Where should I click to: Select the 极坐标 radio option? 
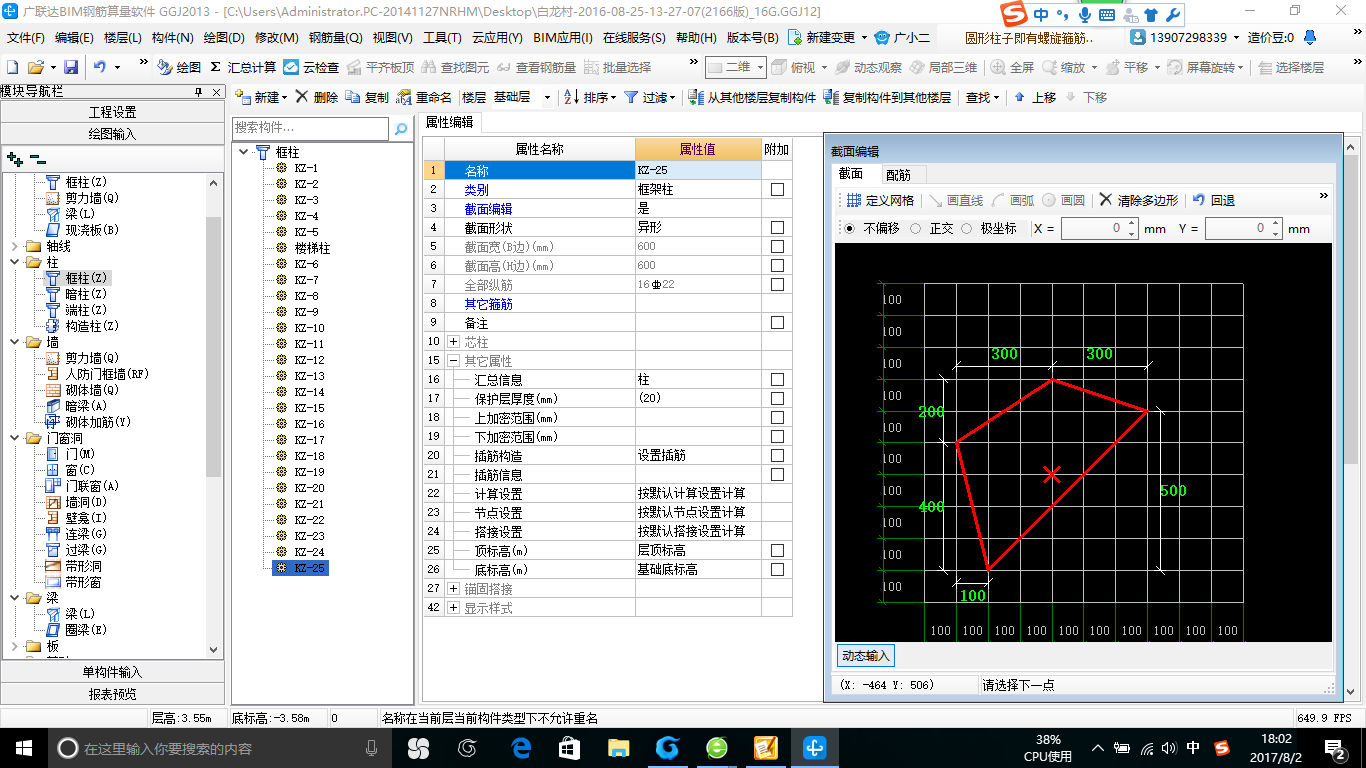(966, 228)
